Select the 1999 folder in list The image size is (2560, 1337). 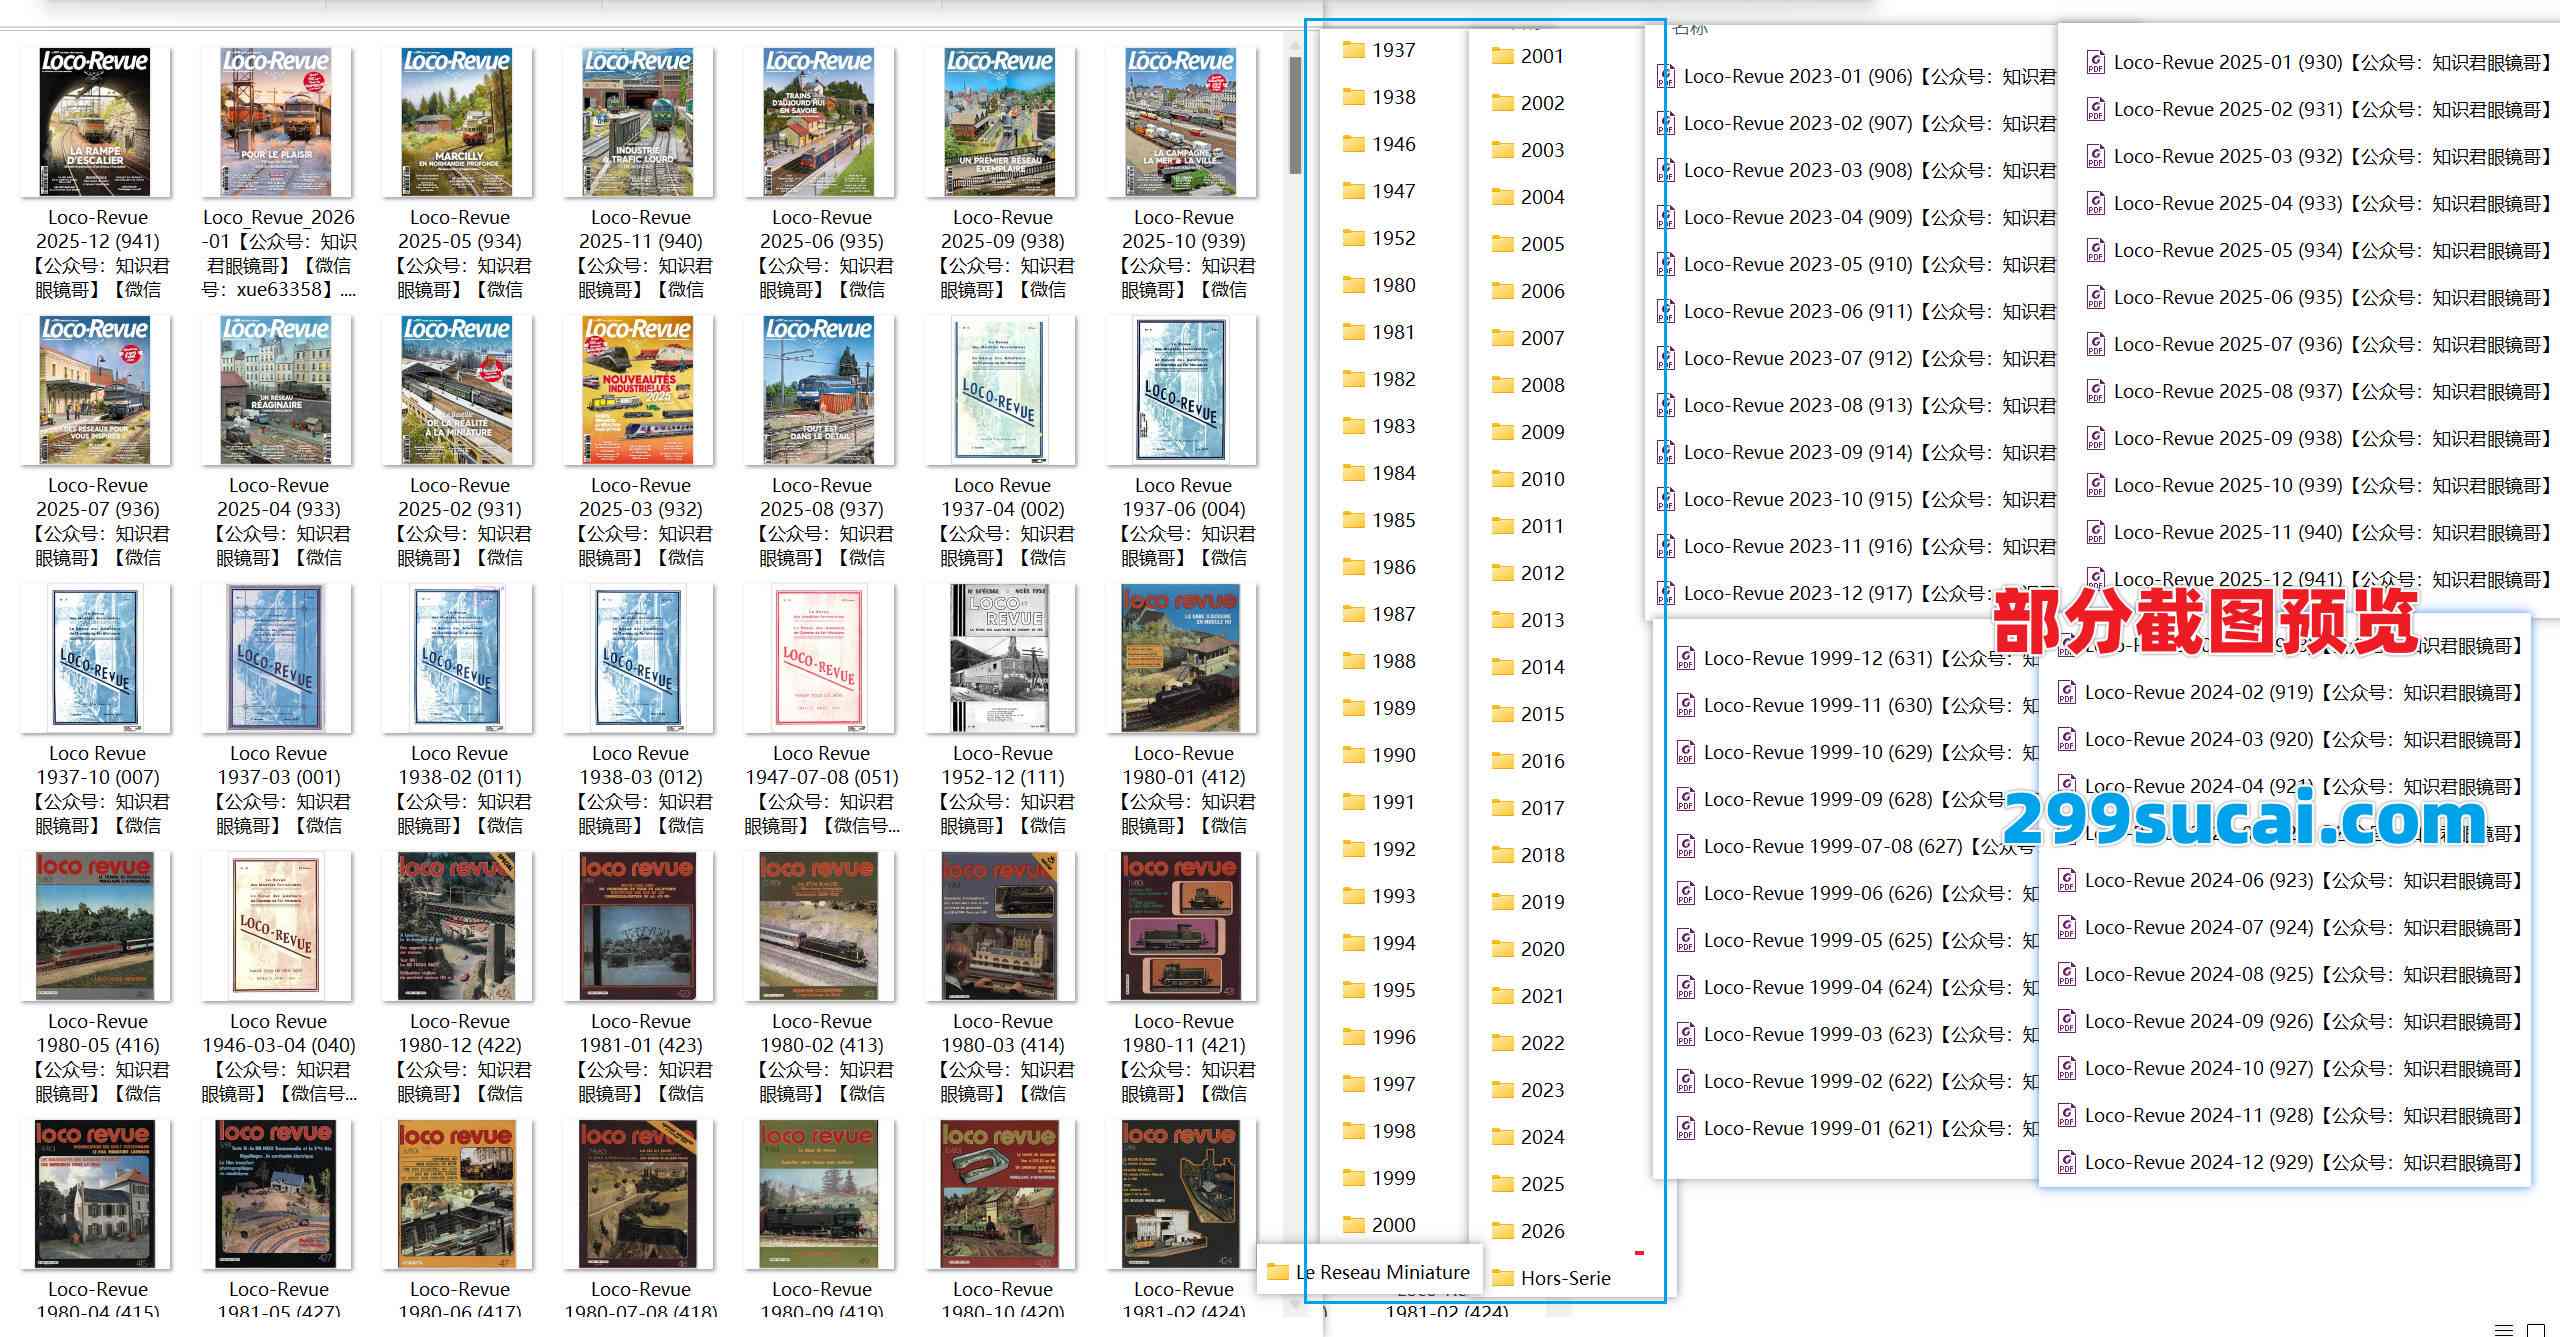tap(1392, 1178)
